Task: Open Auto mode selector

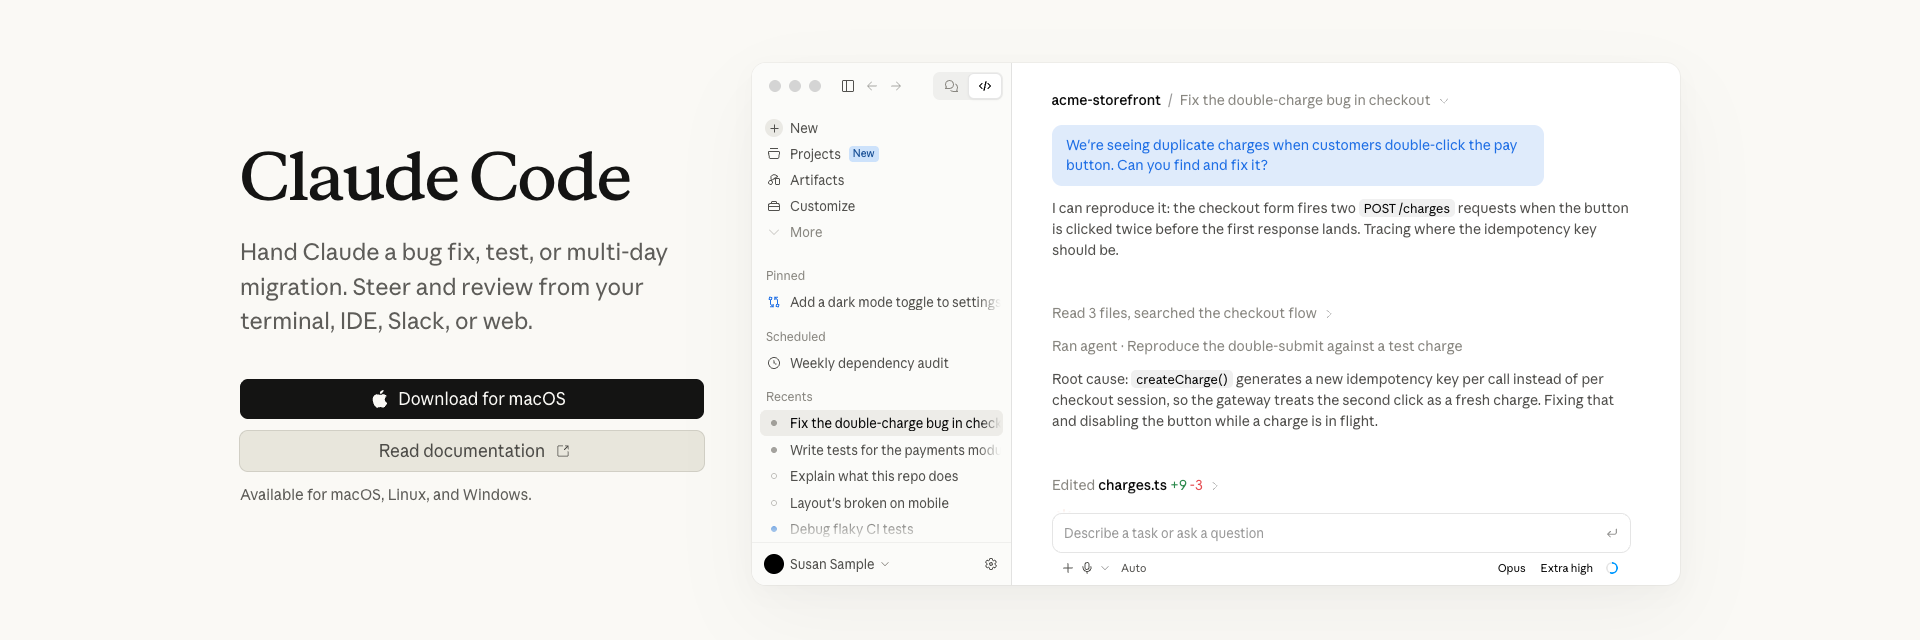Action: pos(1133,568)
